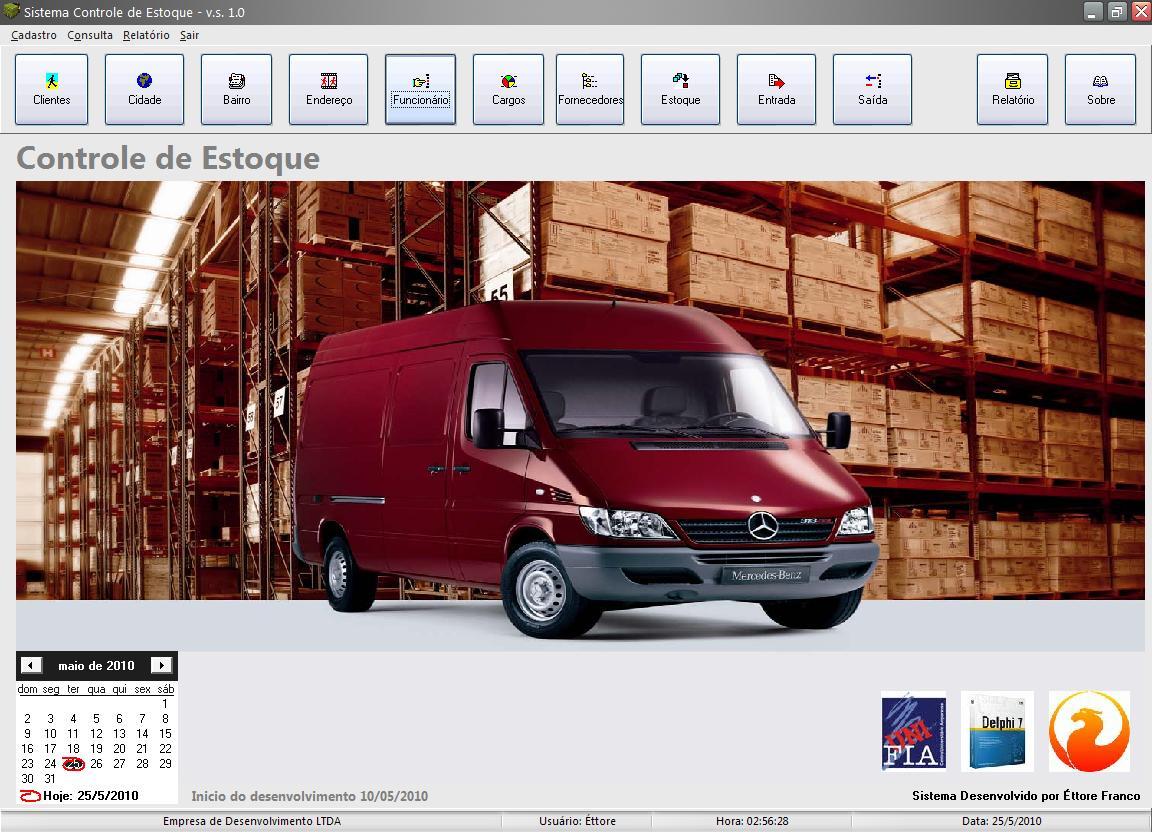Select day 10 in the calendar
Screen dimensions: 1152x832
click(50, 734)
